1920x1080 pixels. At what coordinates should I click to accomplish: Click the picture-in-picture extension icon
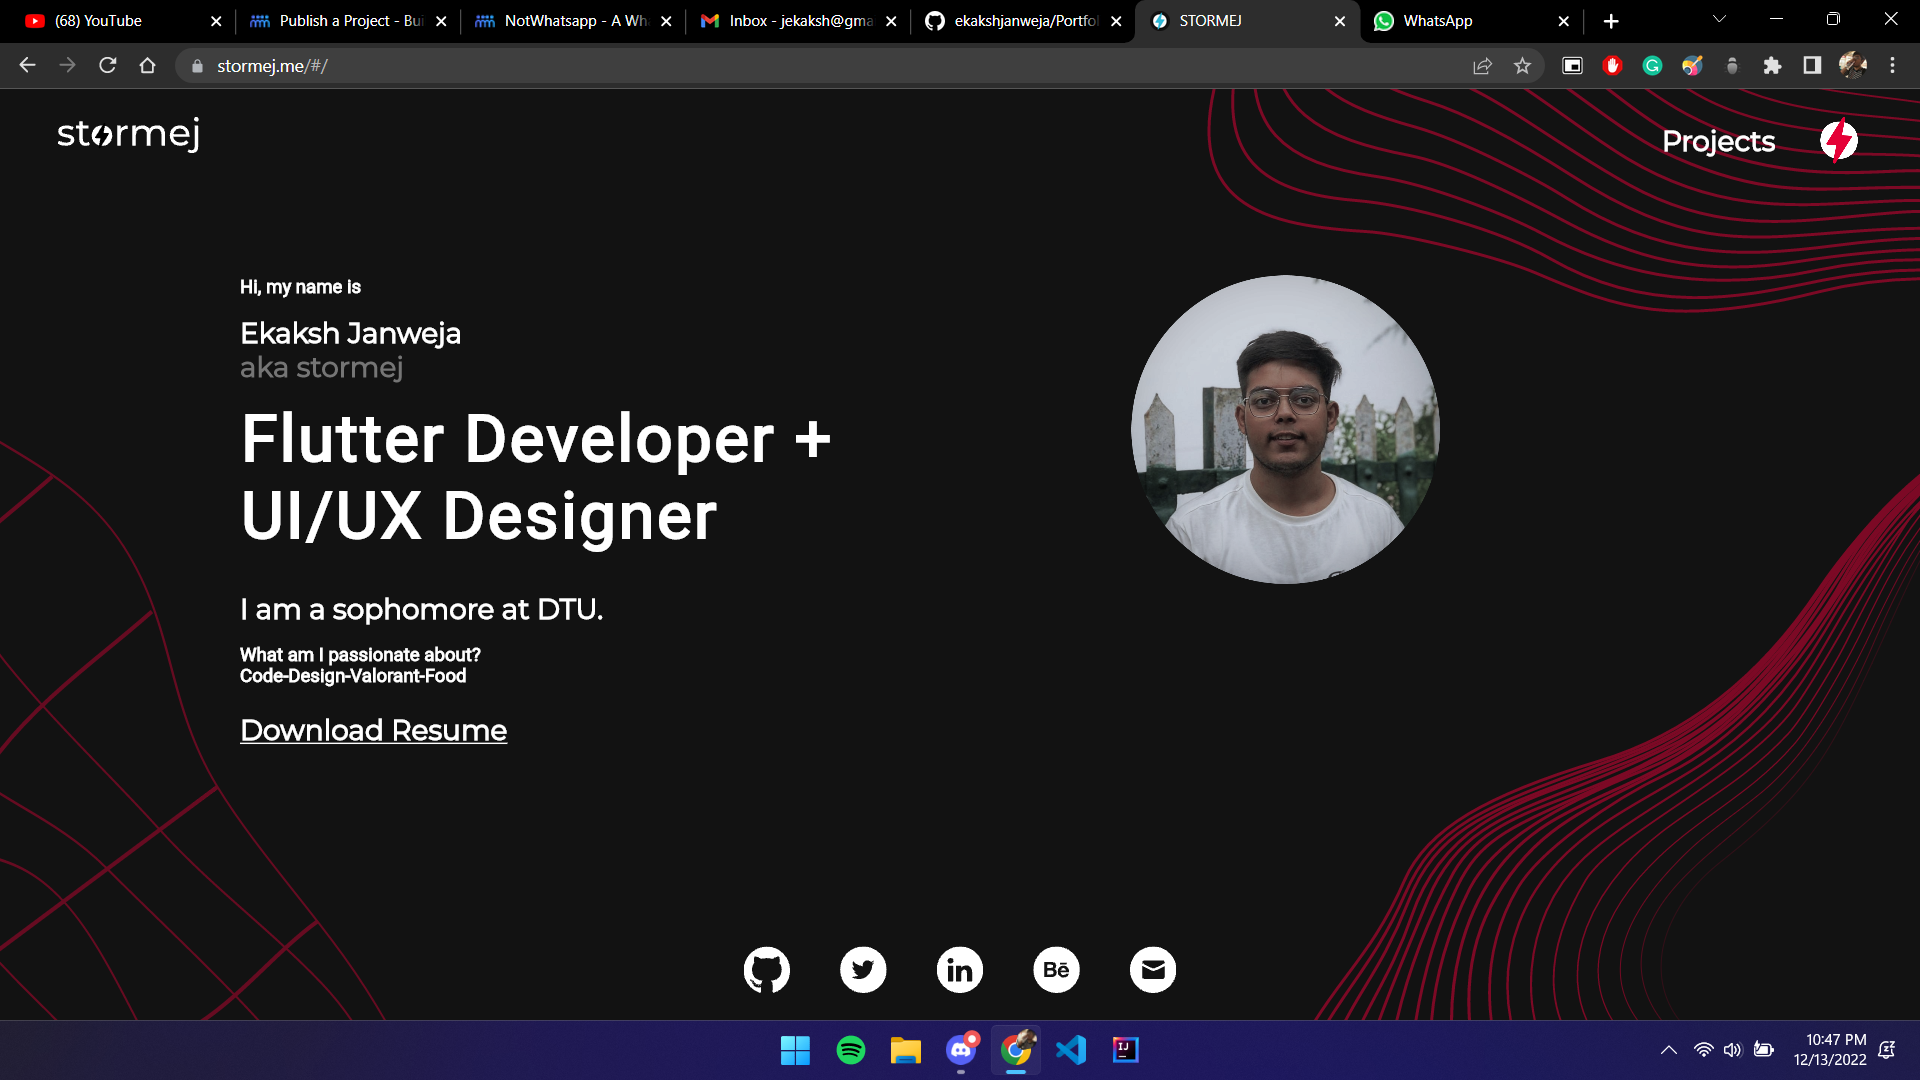pyautogui.click(x=1572, y=66)
